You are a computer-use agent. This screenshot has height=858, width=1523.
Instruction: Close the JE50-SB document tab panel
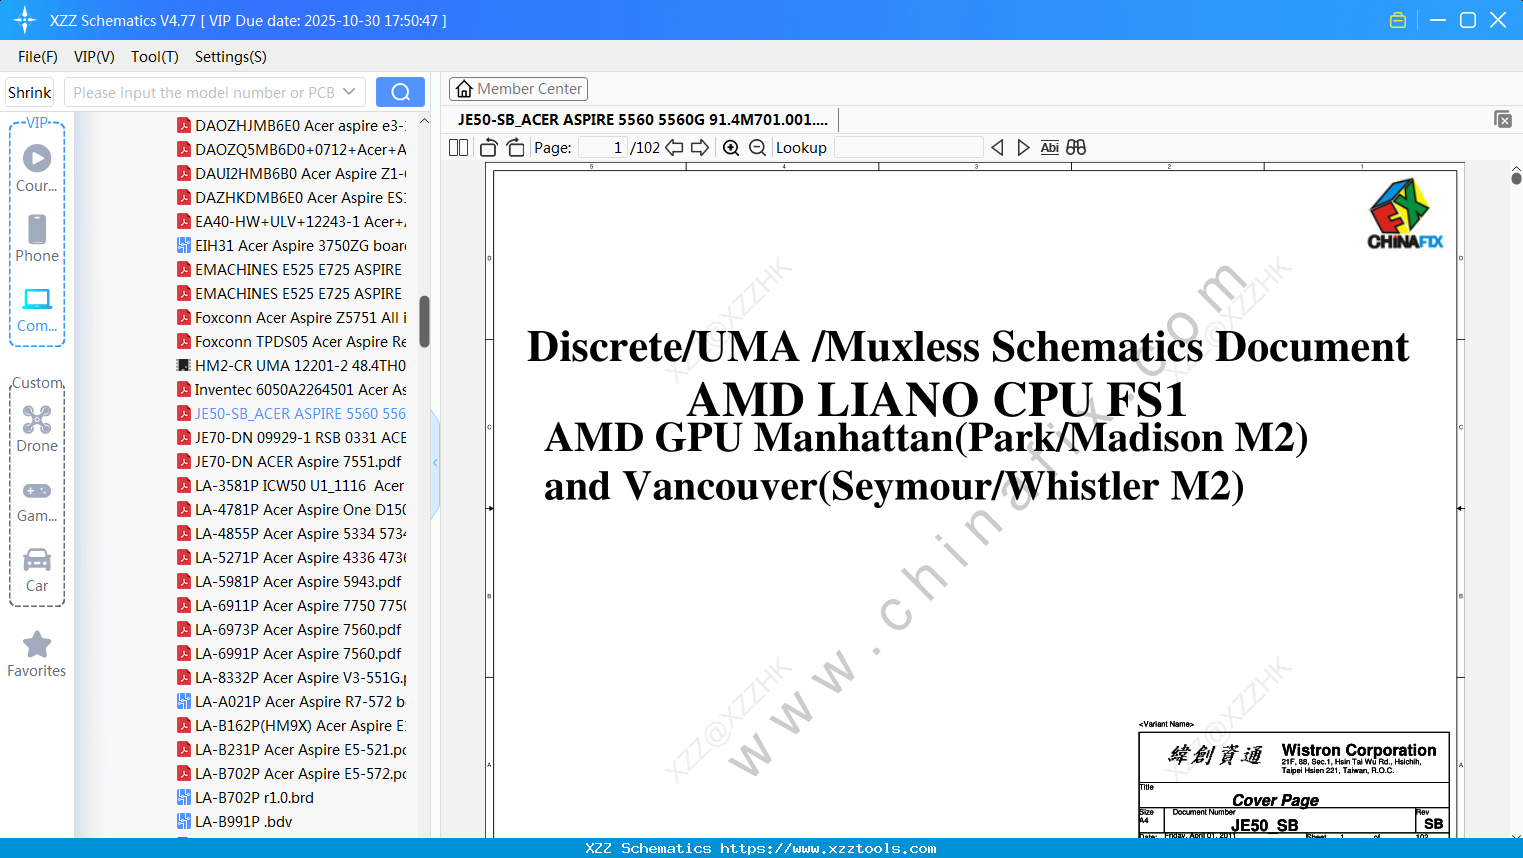(x=1503, y=119)
